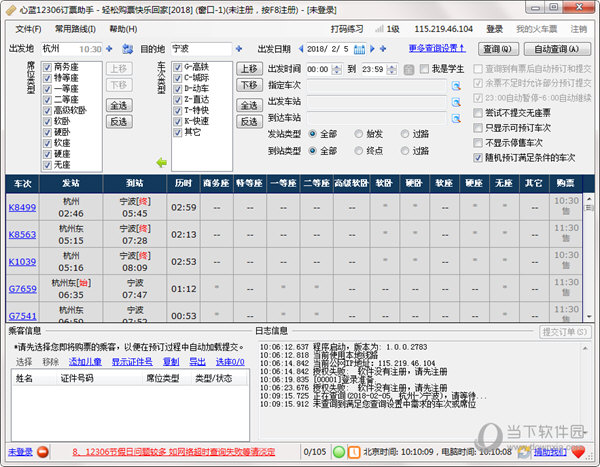The height and width of the screenshot is (467, 600).
Task: Toggle 二等座 seat type checkbox
Action: 47,100
